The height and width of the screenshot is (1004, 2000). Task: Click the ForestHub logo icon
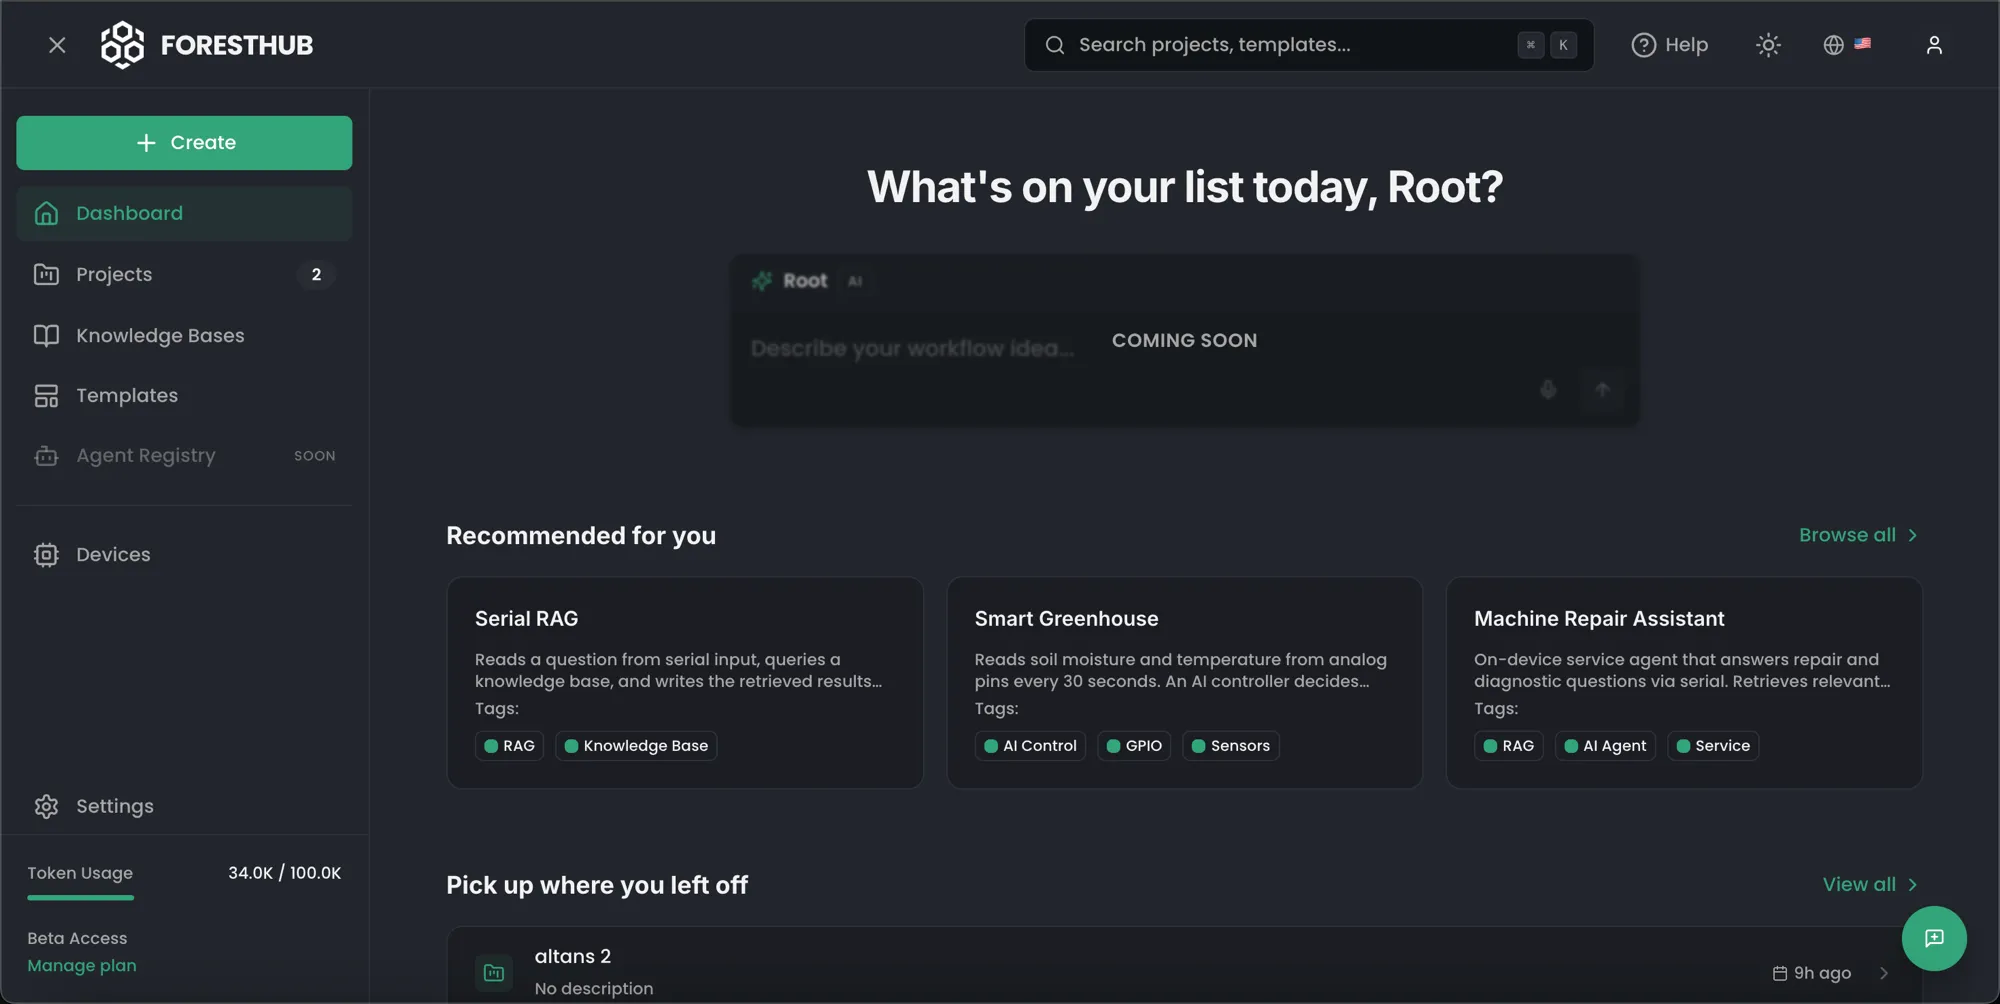pos(122,45)
